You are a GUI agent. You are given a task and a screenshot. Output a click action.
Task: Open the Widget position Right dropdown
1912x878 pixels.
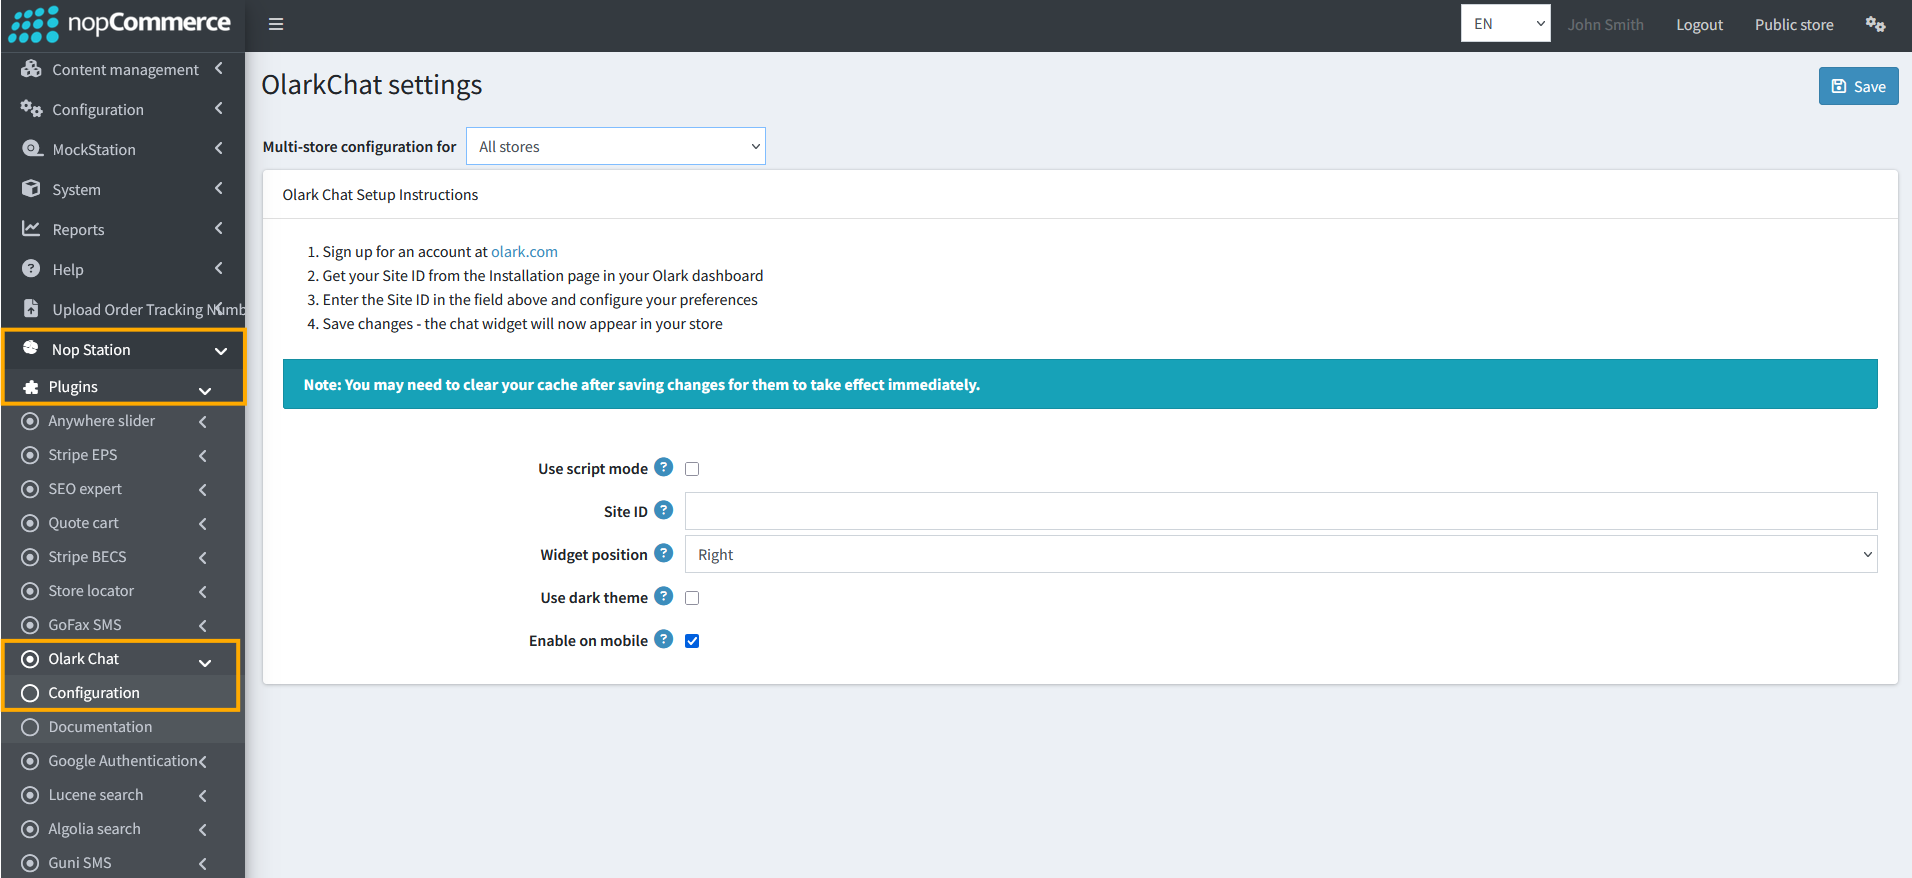coord(1281,554)
